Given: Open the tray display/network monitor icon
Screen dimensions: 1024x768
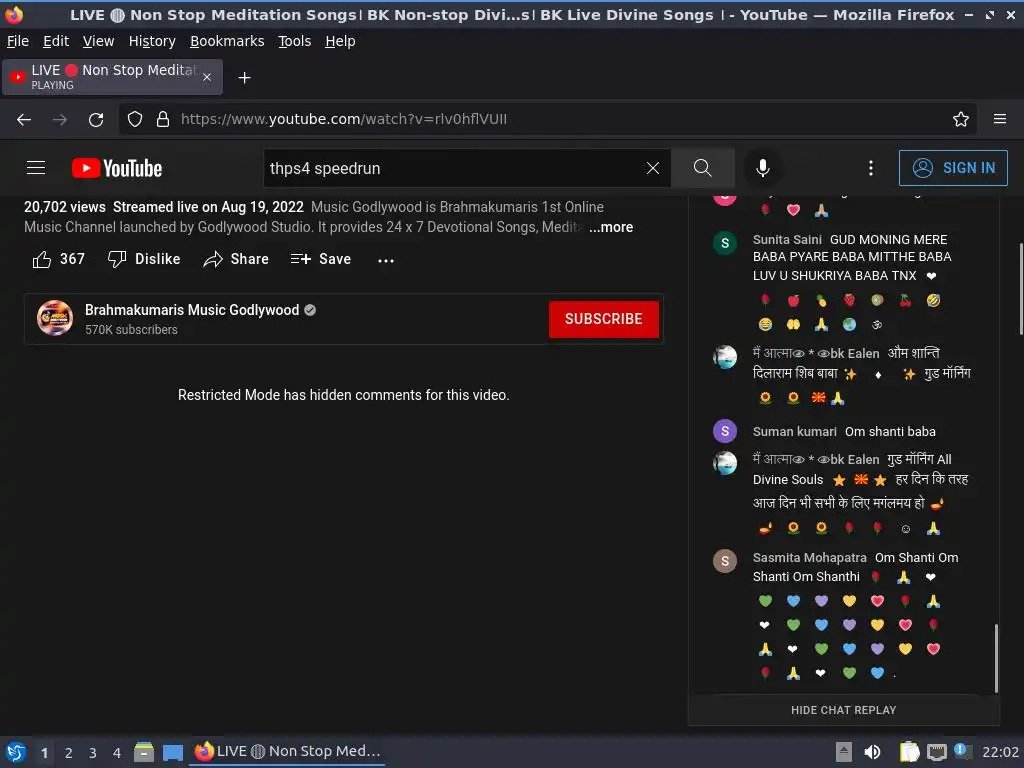Looking at the screenshot, I should click(x=936, y=752).
